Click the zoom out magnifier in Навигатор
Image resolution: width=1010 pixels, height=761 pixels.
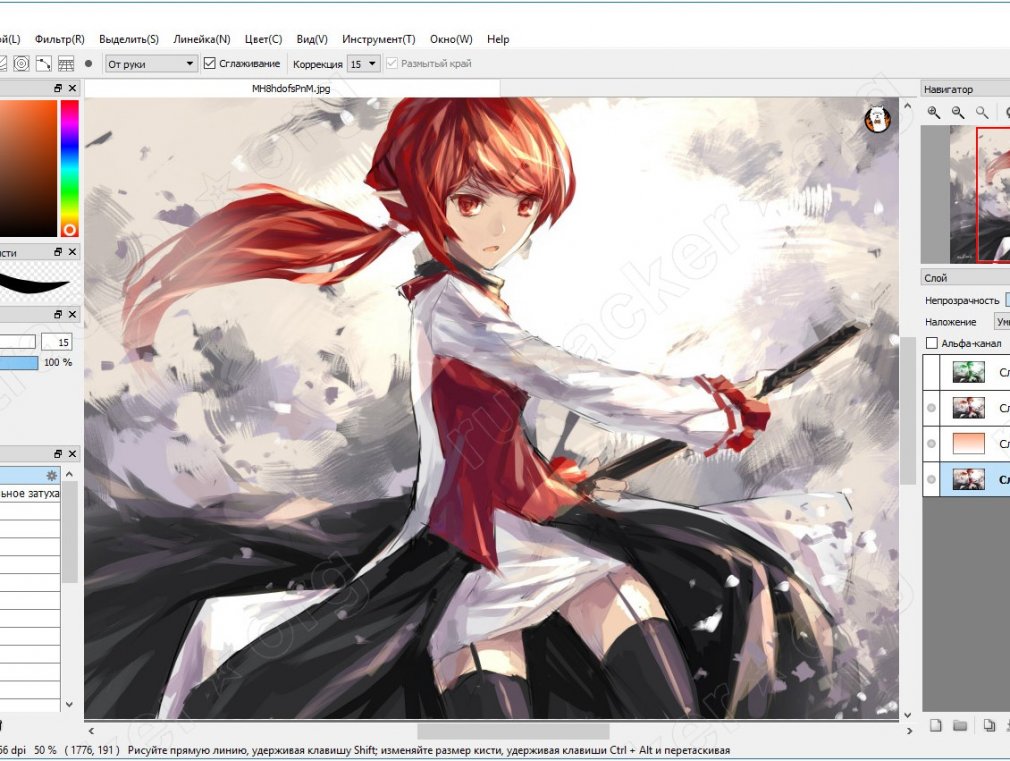958,112
